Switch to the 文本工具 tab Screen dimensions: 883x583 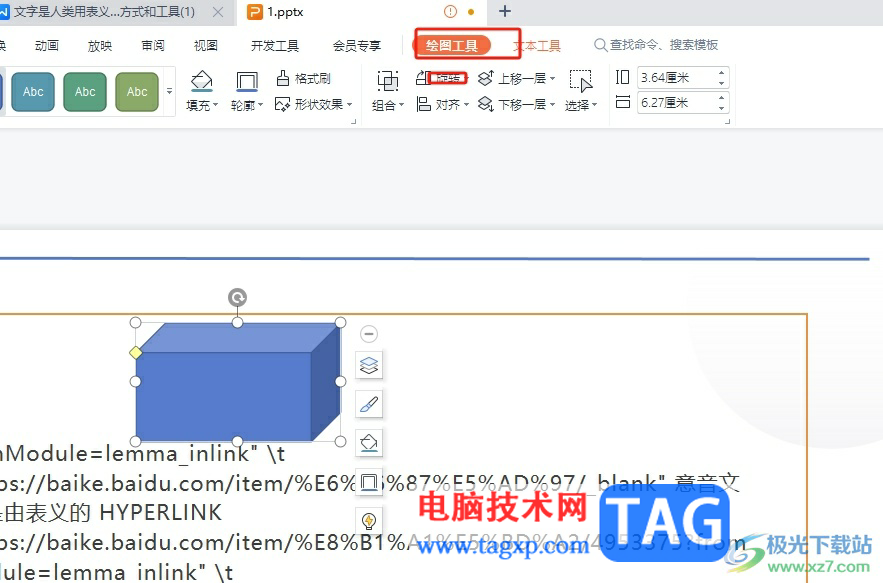(537, 46)
